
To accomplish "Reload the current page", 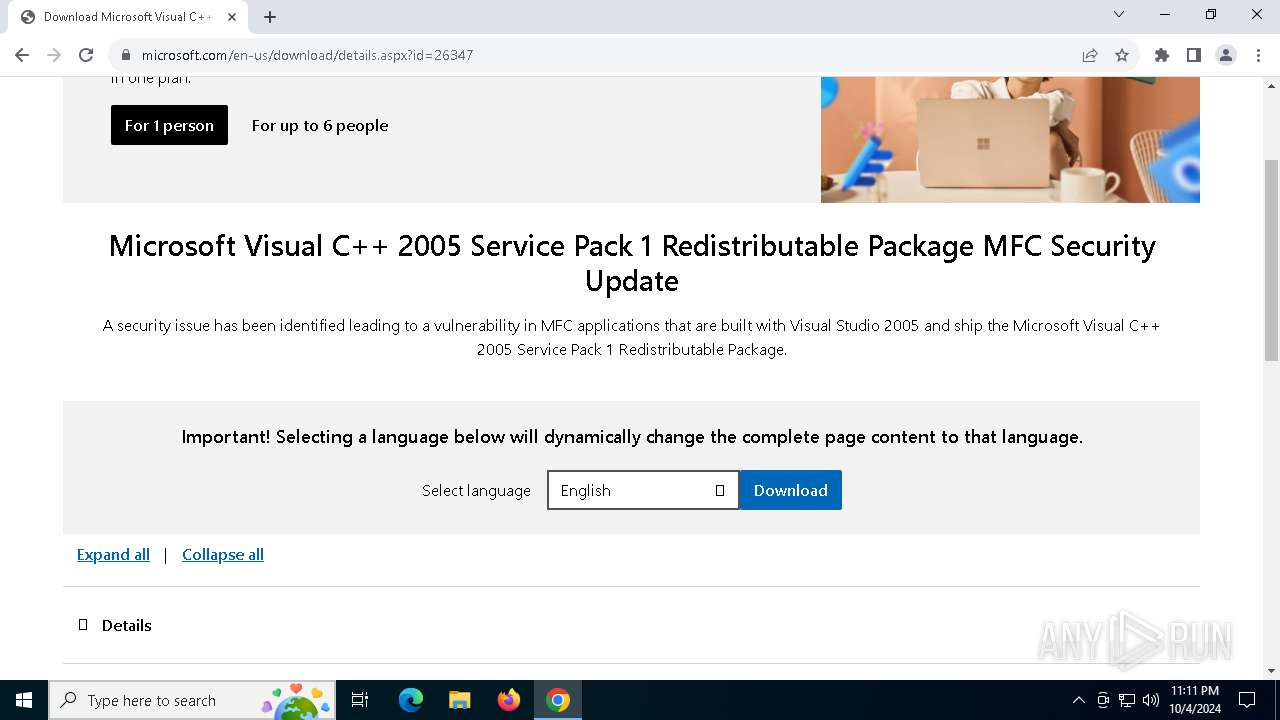I will click(86, 55).
